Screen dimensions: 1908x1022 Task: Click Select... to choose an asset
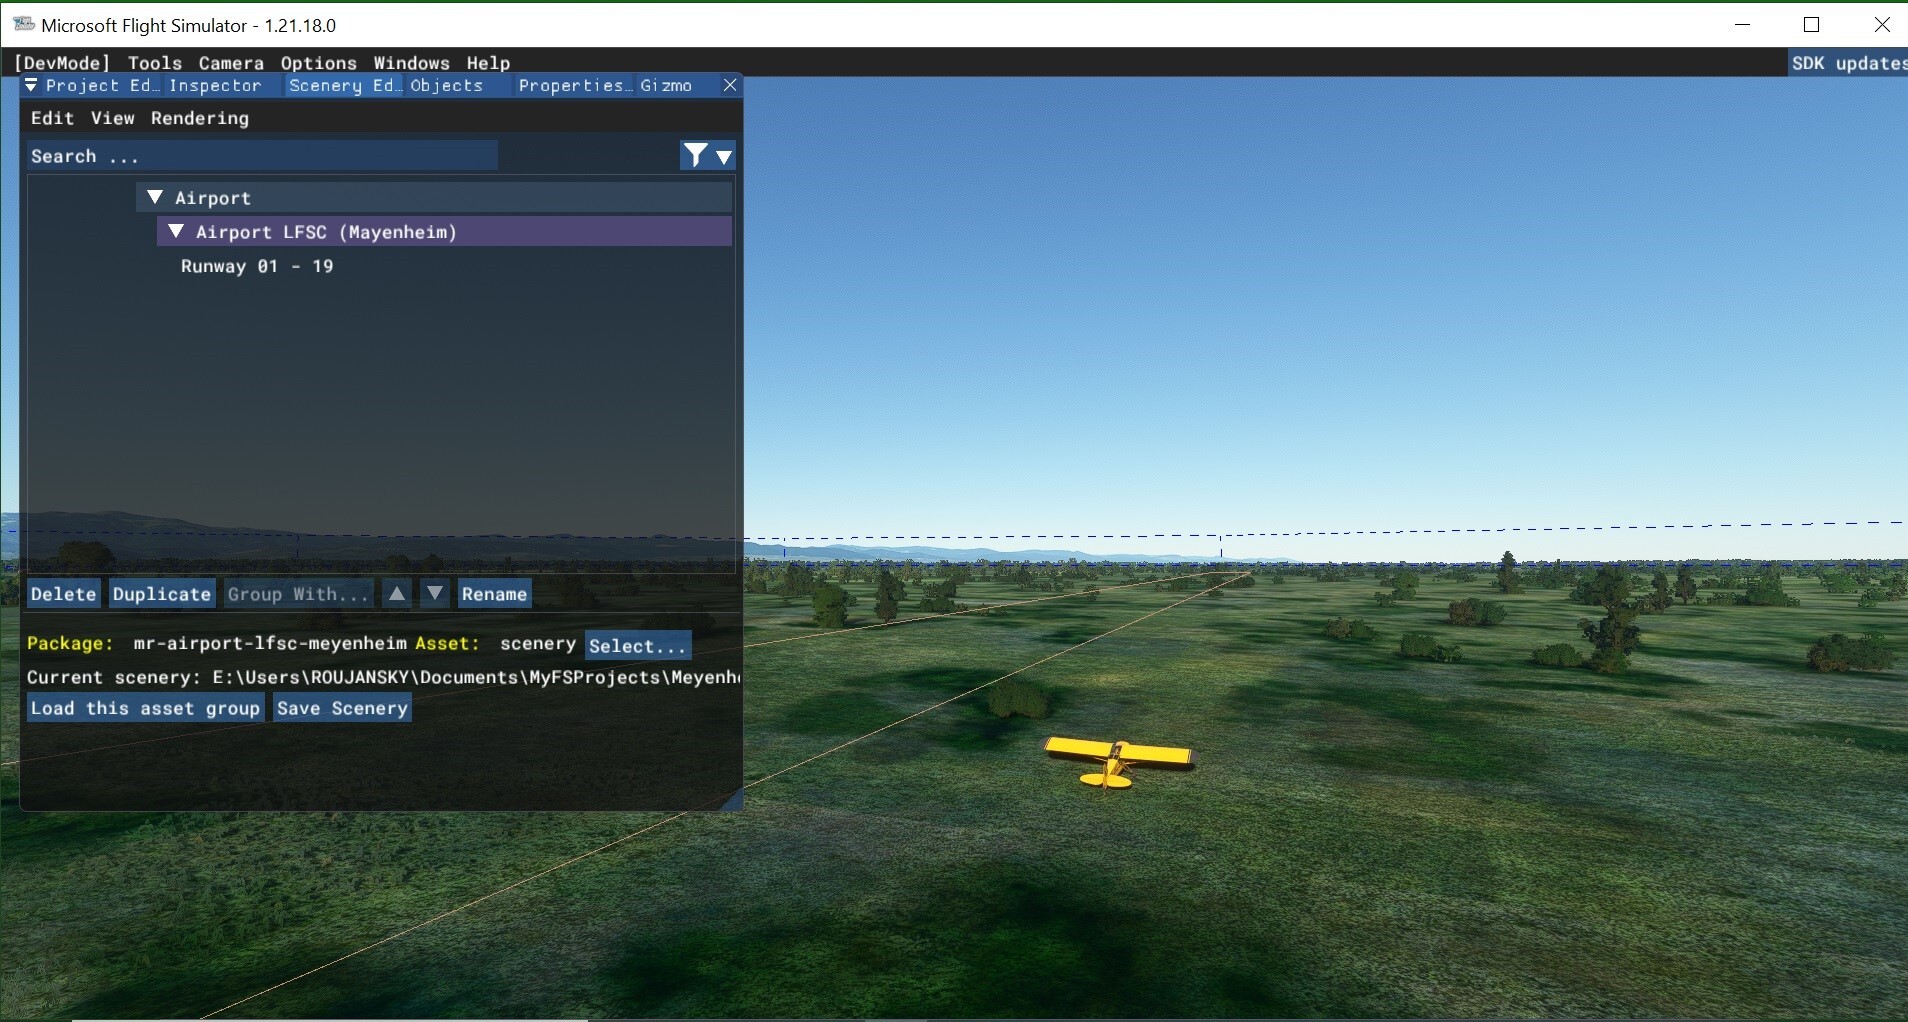[638, 645]
